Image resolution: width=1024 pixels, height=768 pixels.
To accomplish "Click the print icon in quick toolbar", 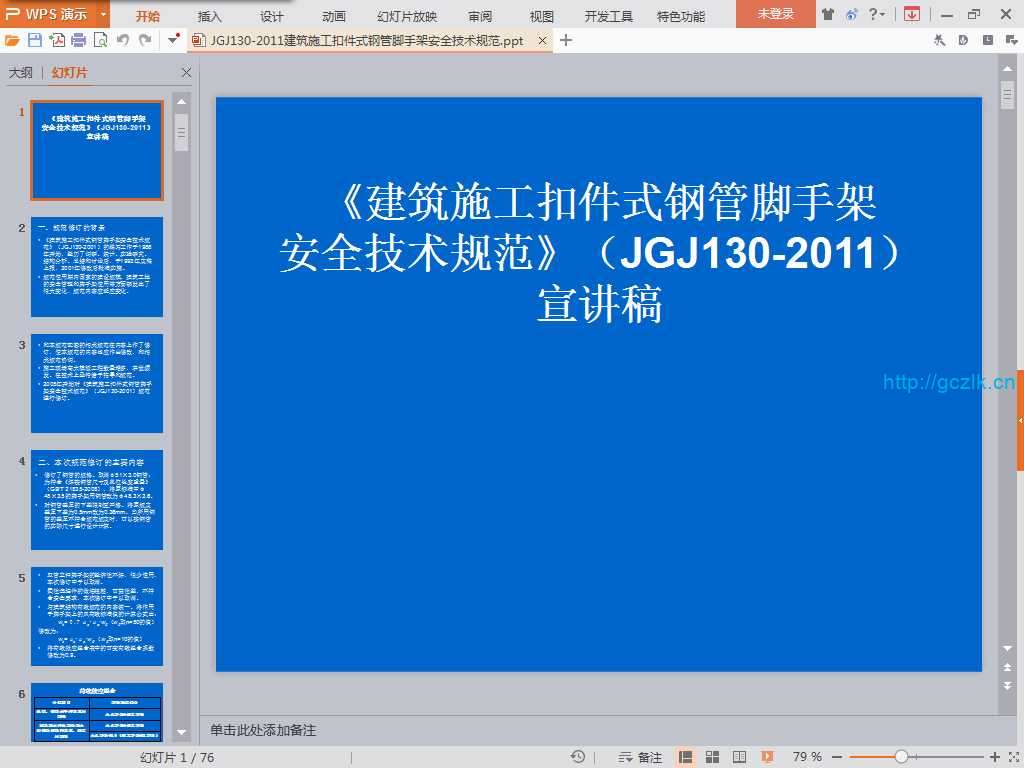I will pos(78,40).
